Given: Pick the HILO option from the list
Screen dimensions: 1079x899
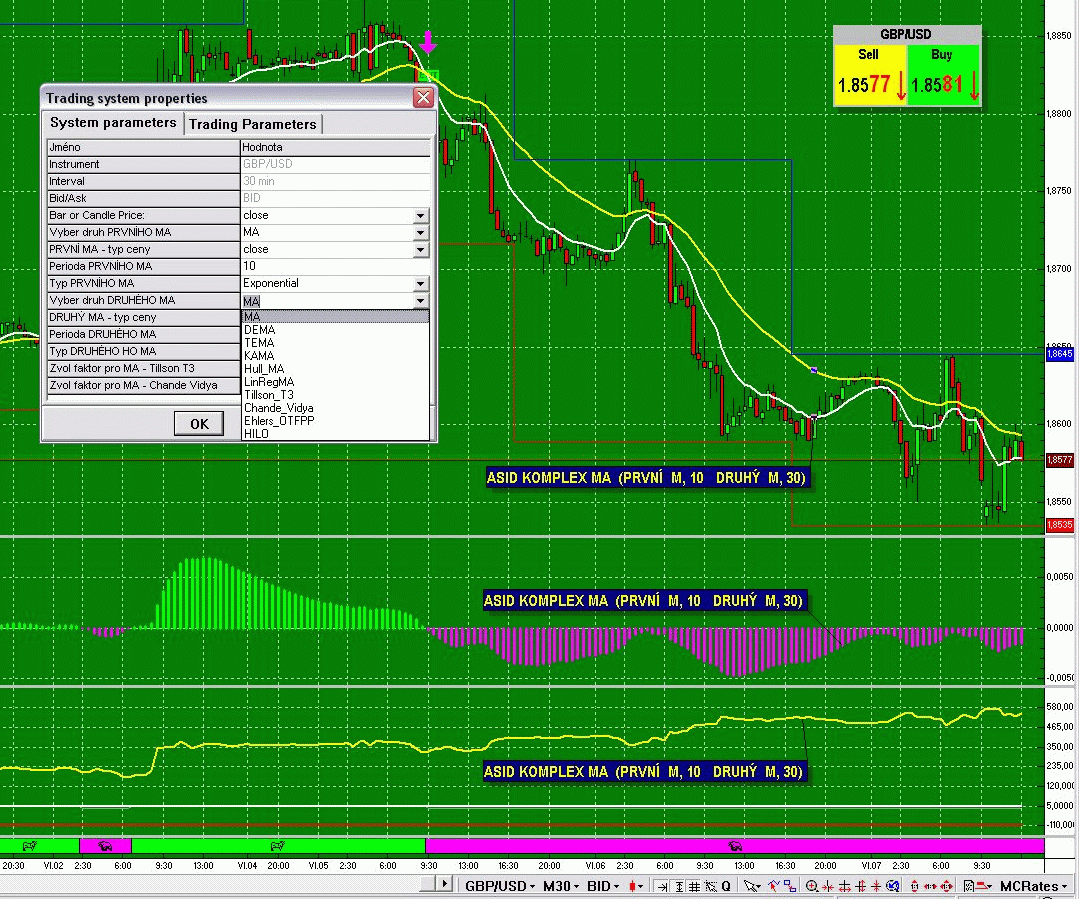Looking at the screenshot, I should [256, 434].
